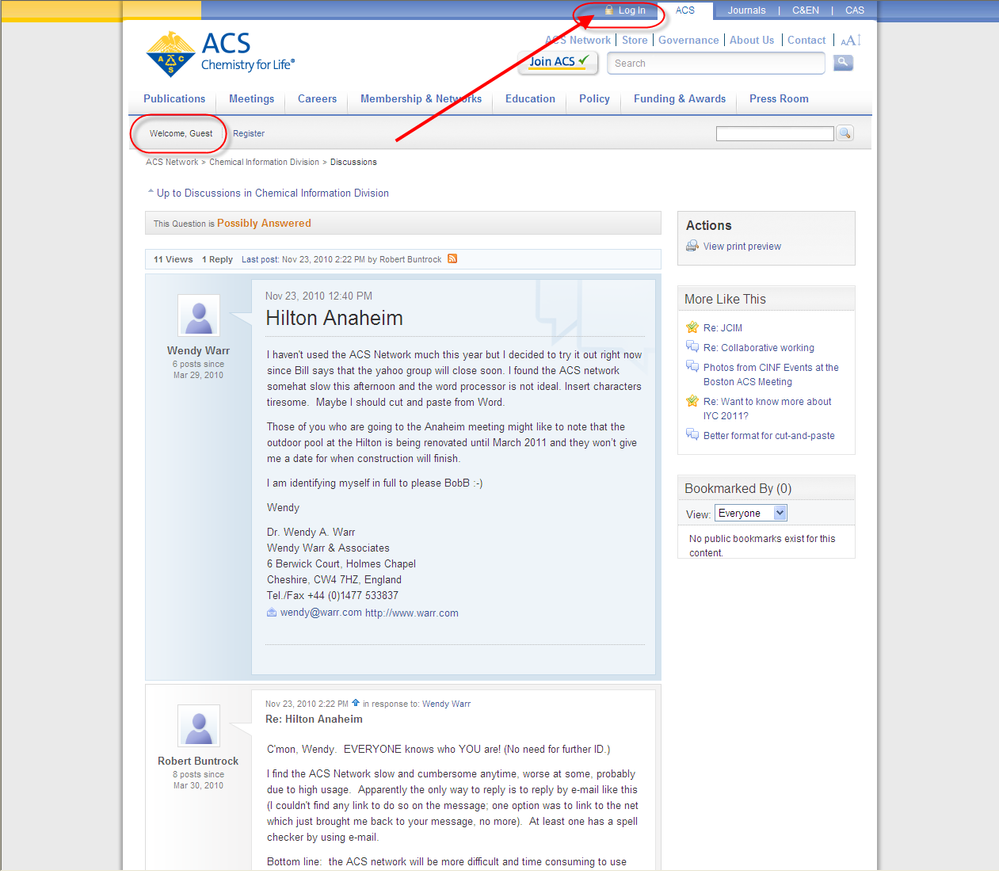Screen dimensions: 999x871
Task: Open the Membership & Networks menu
Action: (420, 99)
